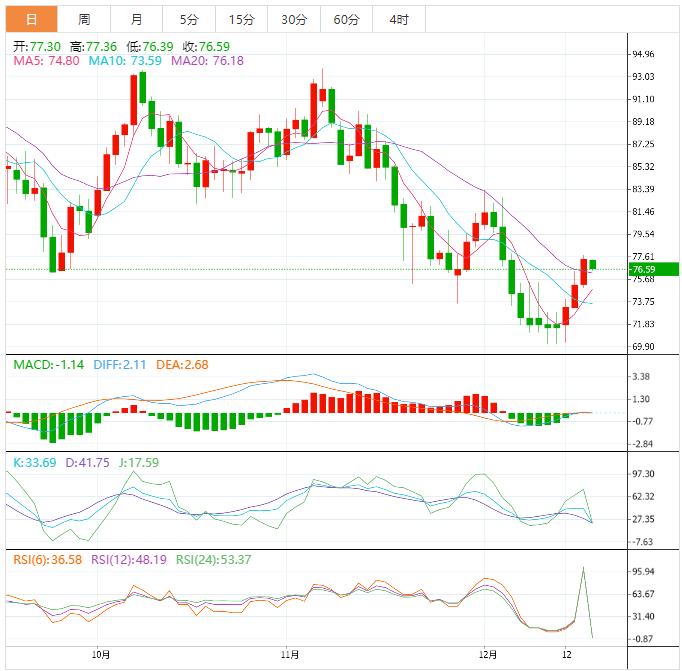682x671 pixels.
Task: Click the MA5: 74.80 indicator label
Action: click(x=46, y=61)
